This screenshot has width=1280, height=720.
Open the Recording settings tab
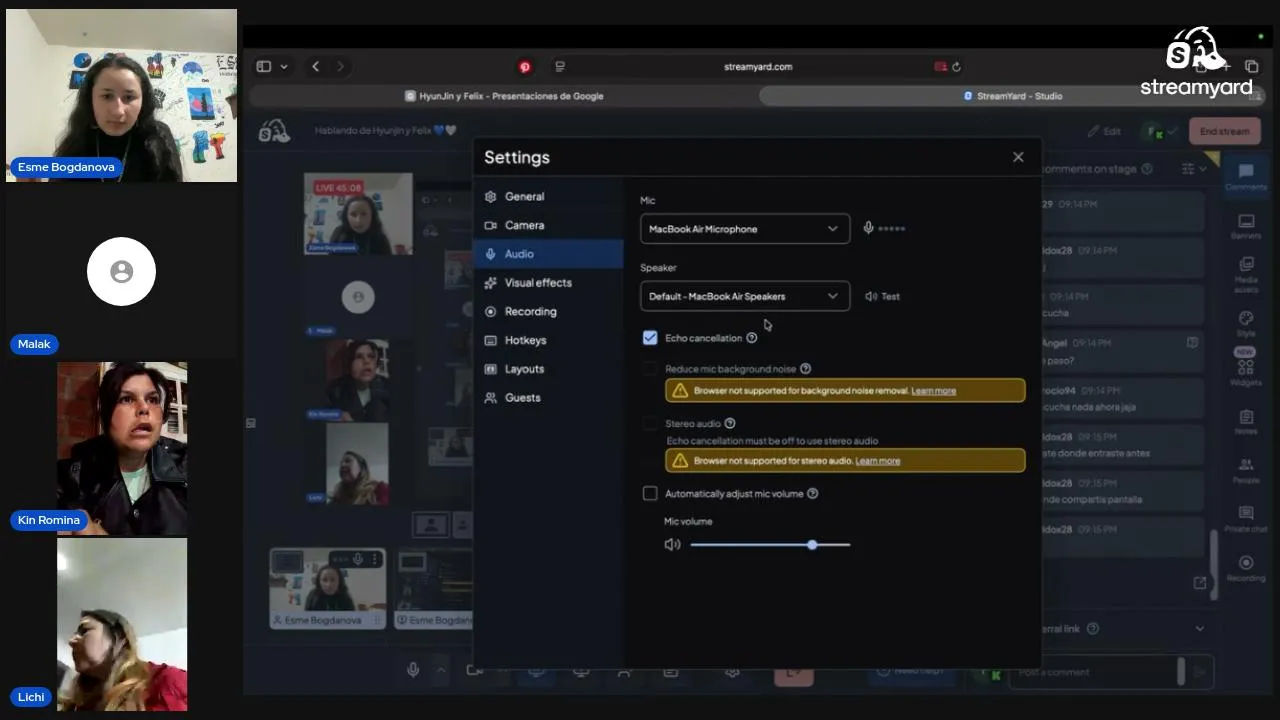click(549, 312)
